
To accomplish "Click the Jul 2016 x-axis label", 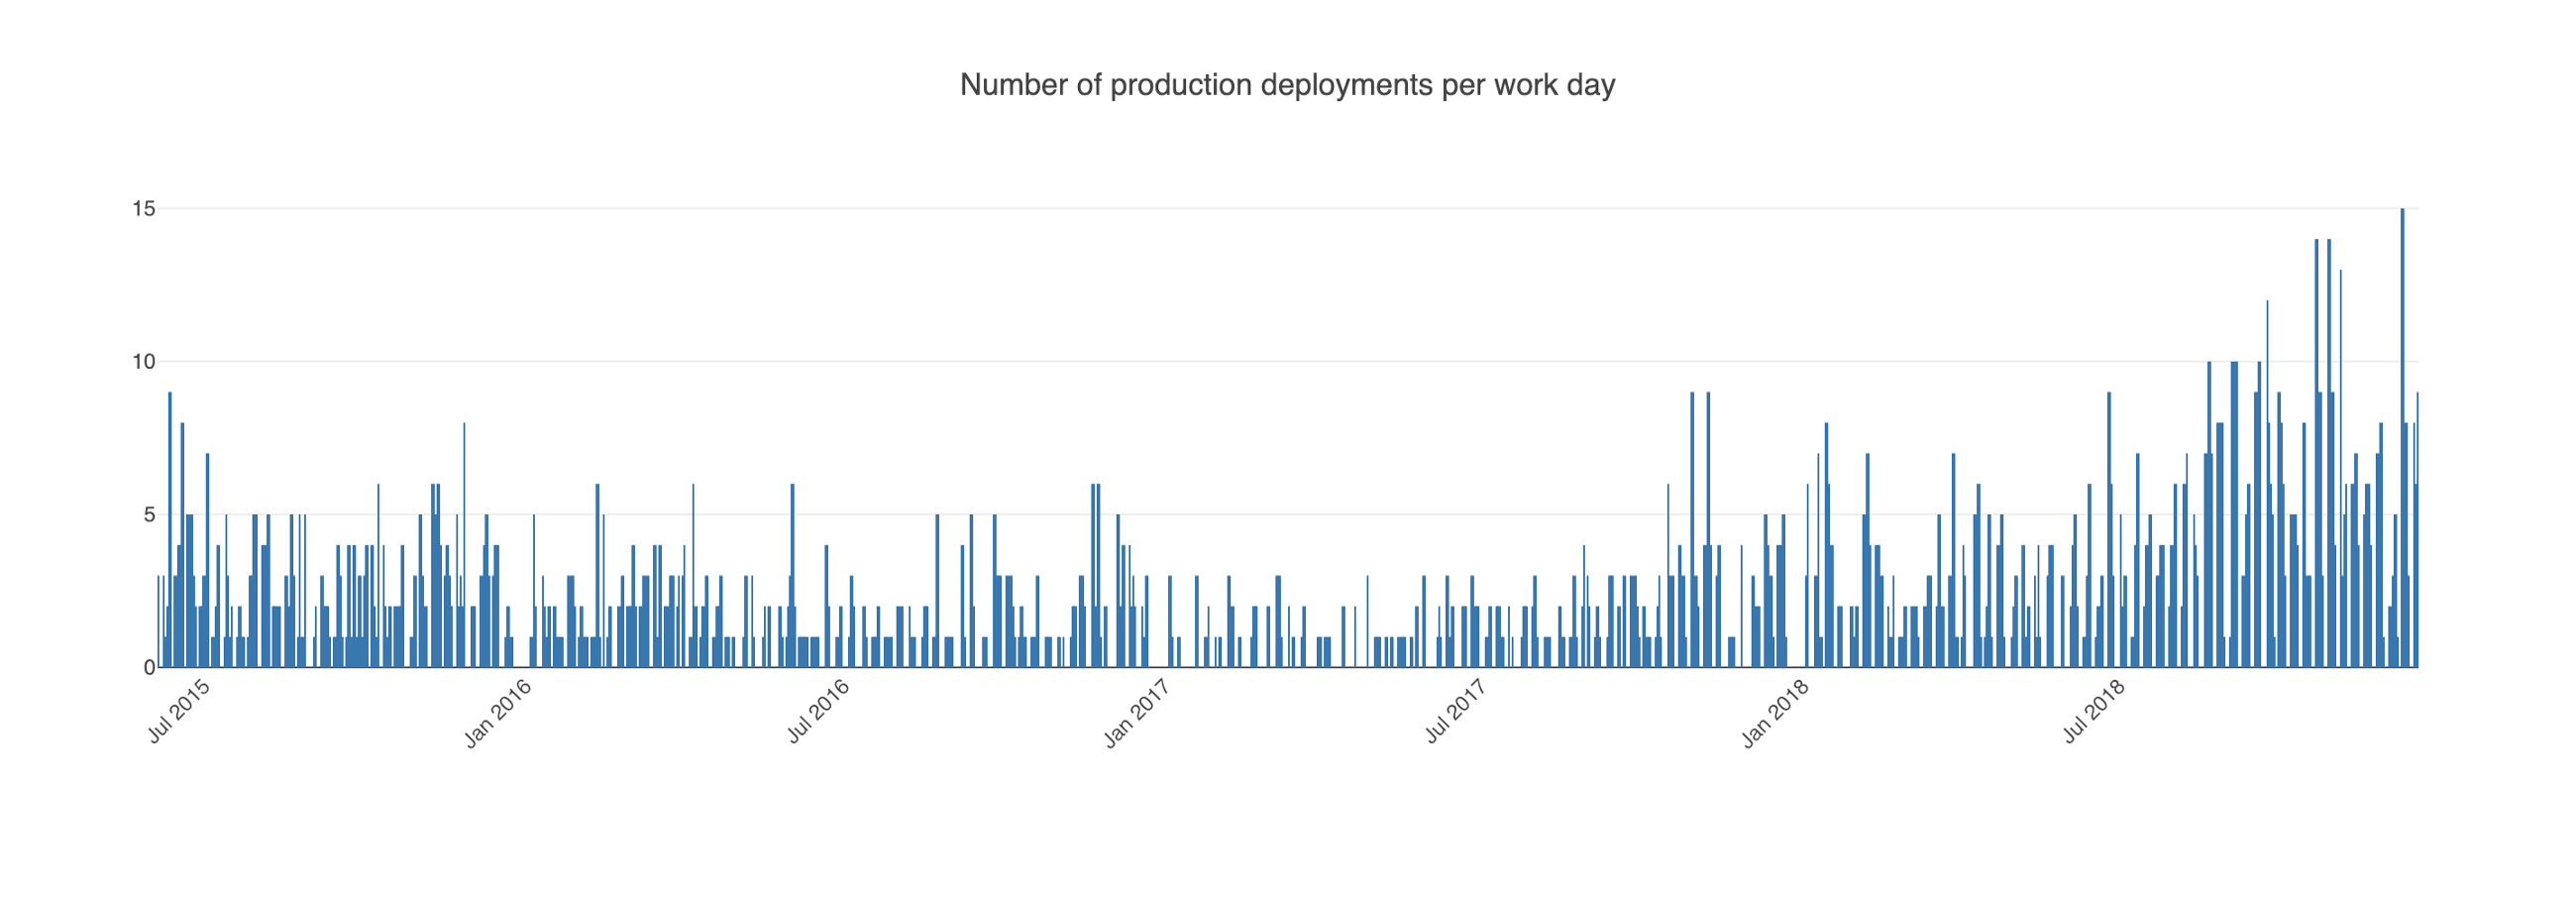I will (x=818, y=711).
